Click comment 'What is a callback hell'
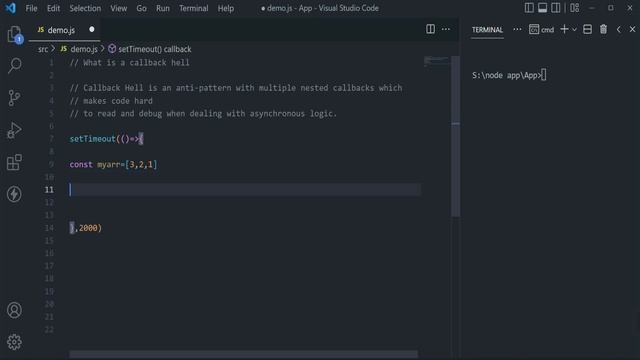Viewport: 640px width, 360px height. (129, 62)
